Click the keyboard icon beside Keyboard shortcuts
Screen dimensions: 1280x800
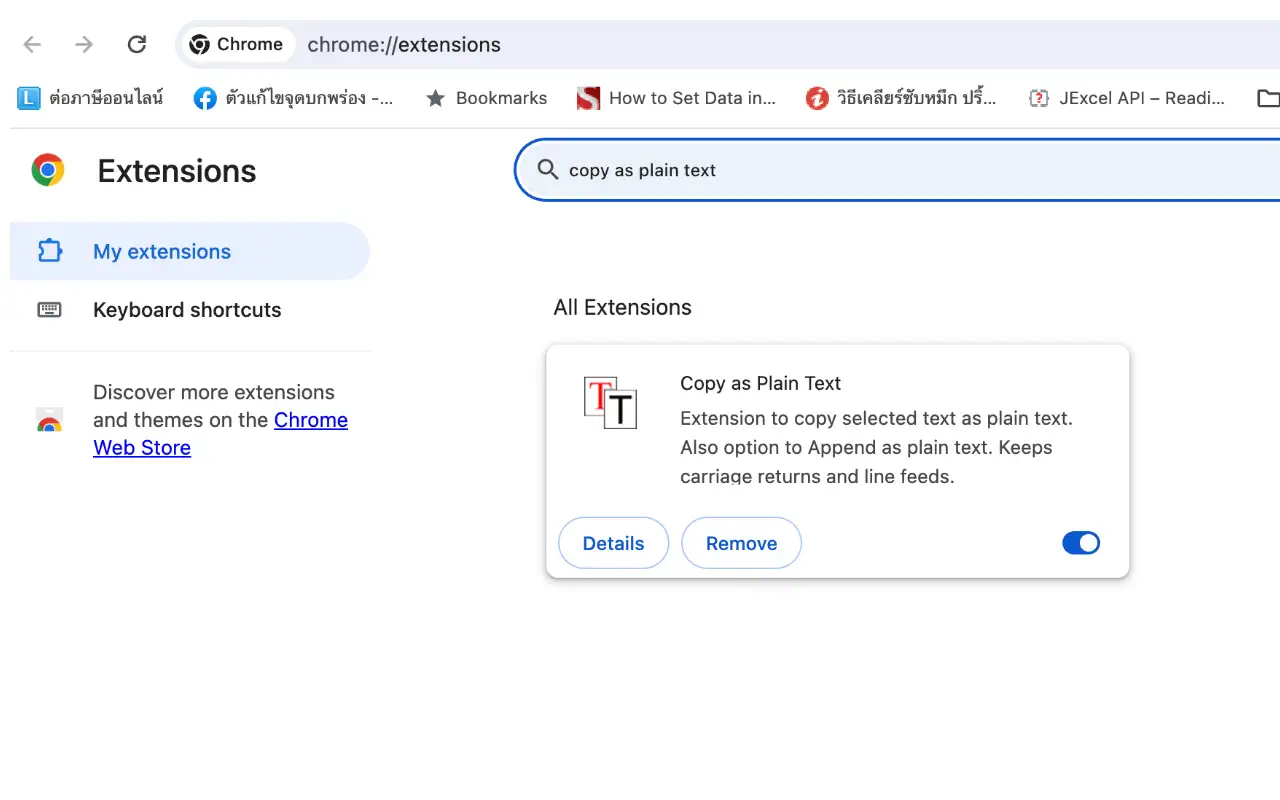[x=49, y=310]
